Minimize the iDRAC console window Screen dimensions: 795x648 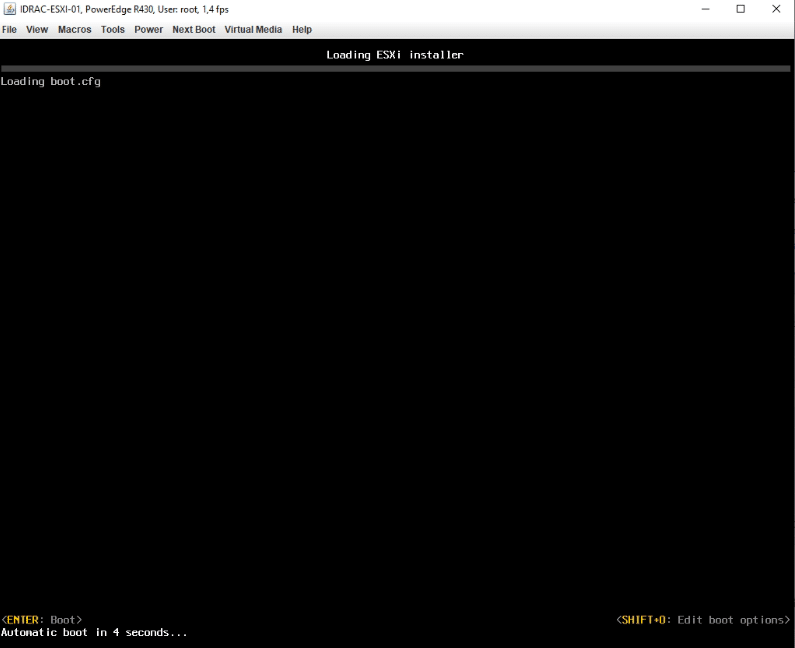point(706,9)
